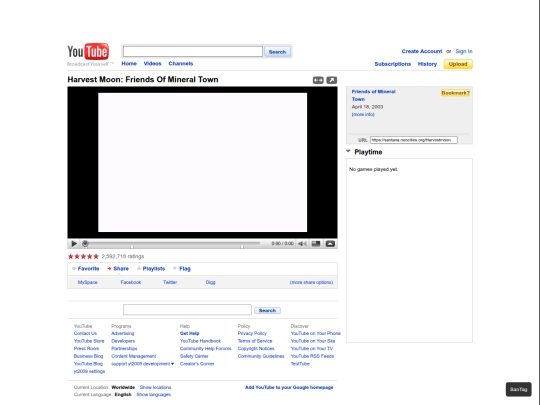
Task: Open Community Guidelines link
Action: point(261,356)
